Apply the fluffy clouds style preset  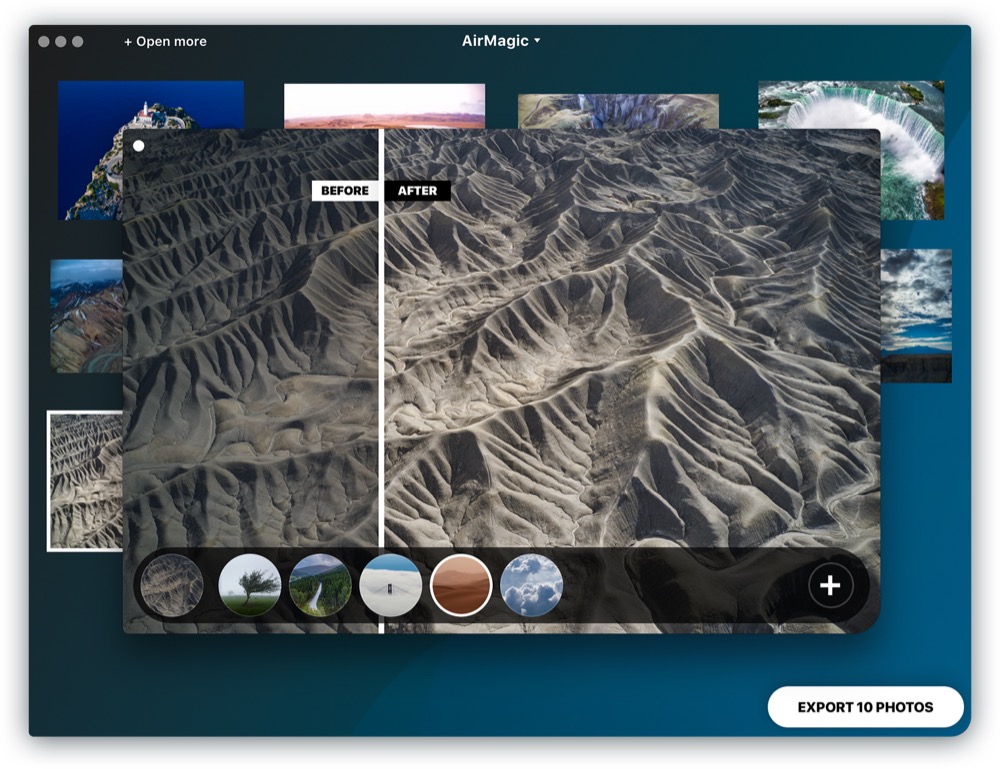(x=531, y=585)
